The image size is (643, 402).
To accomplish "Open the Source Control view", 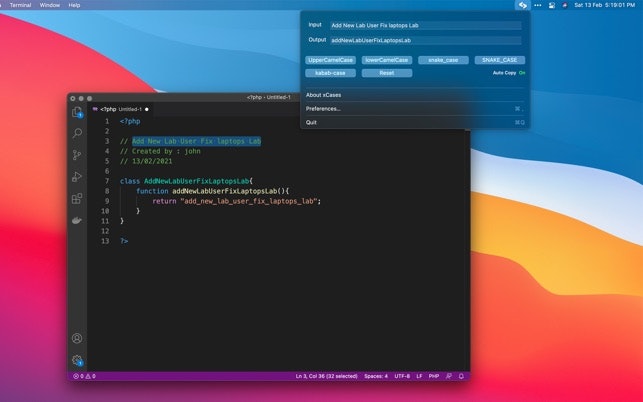I will tap(77, 155).
